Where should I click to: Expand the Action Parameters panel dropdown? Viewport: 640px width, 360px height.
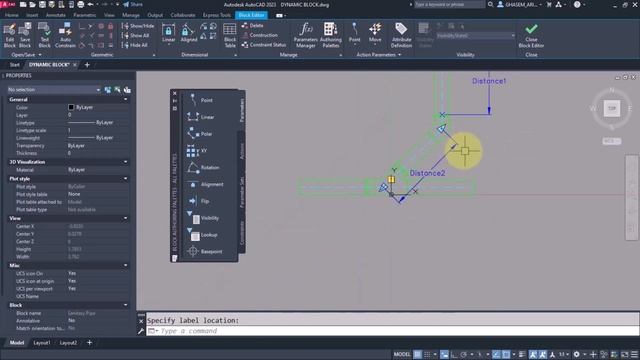pos(378,55)
